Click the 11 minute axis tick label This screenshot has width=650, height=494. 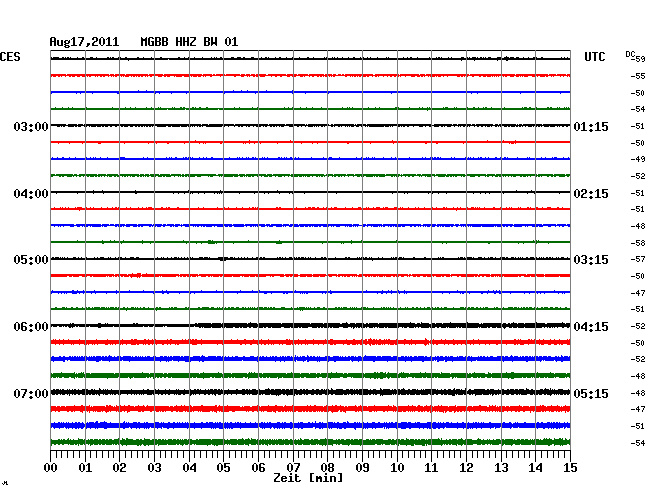click(431, 468)
